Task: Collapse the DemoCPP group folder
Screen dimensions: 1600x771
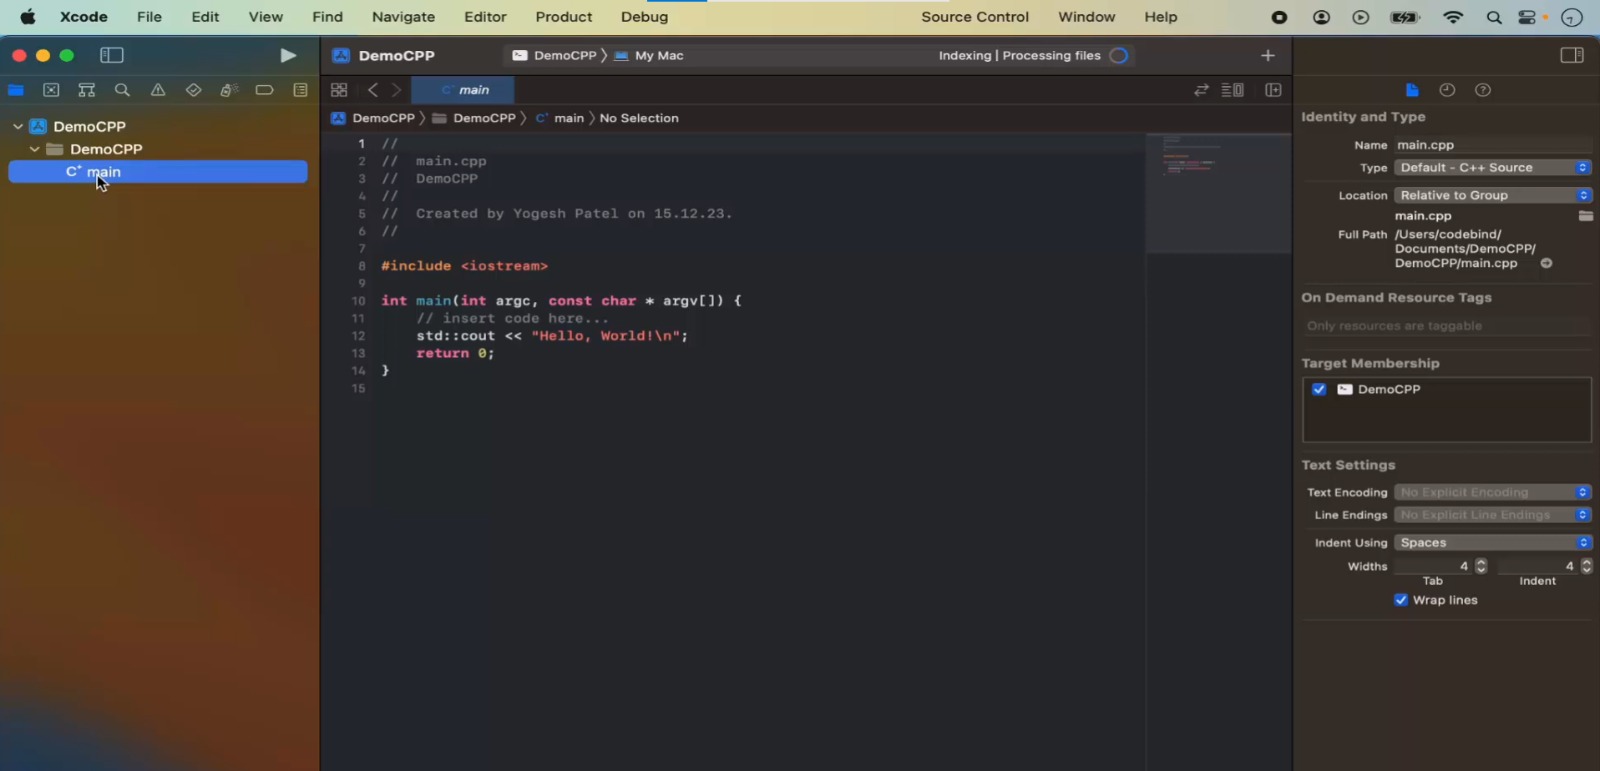Action: point(35,149)
